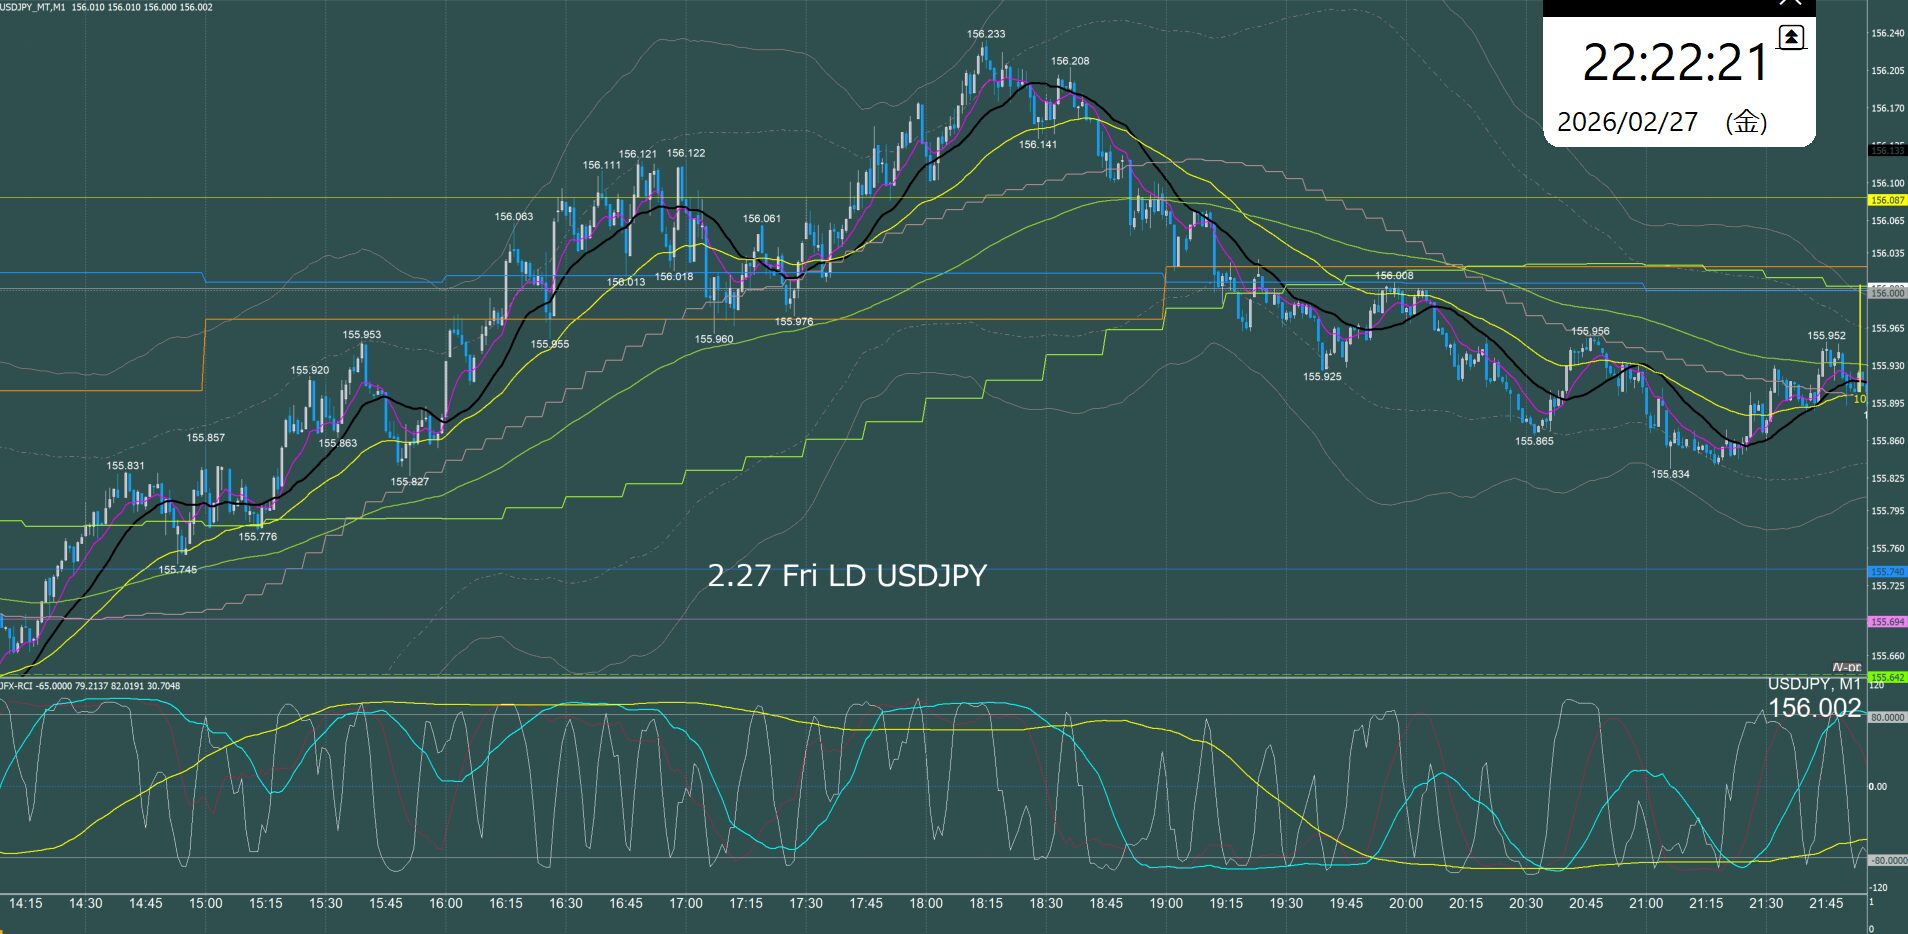Click the 80.0000 level tag in RCI panel

(1887, 718)
